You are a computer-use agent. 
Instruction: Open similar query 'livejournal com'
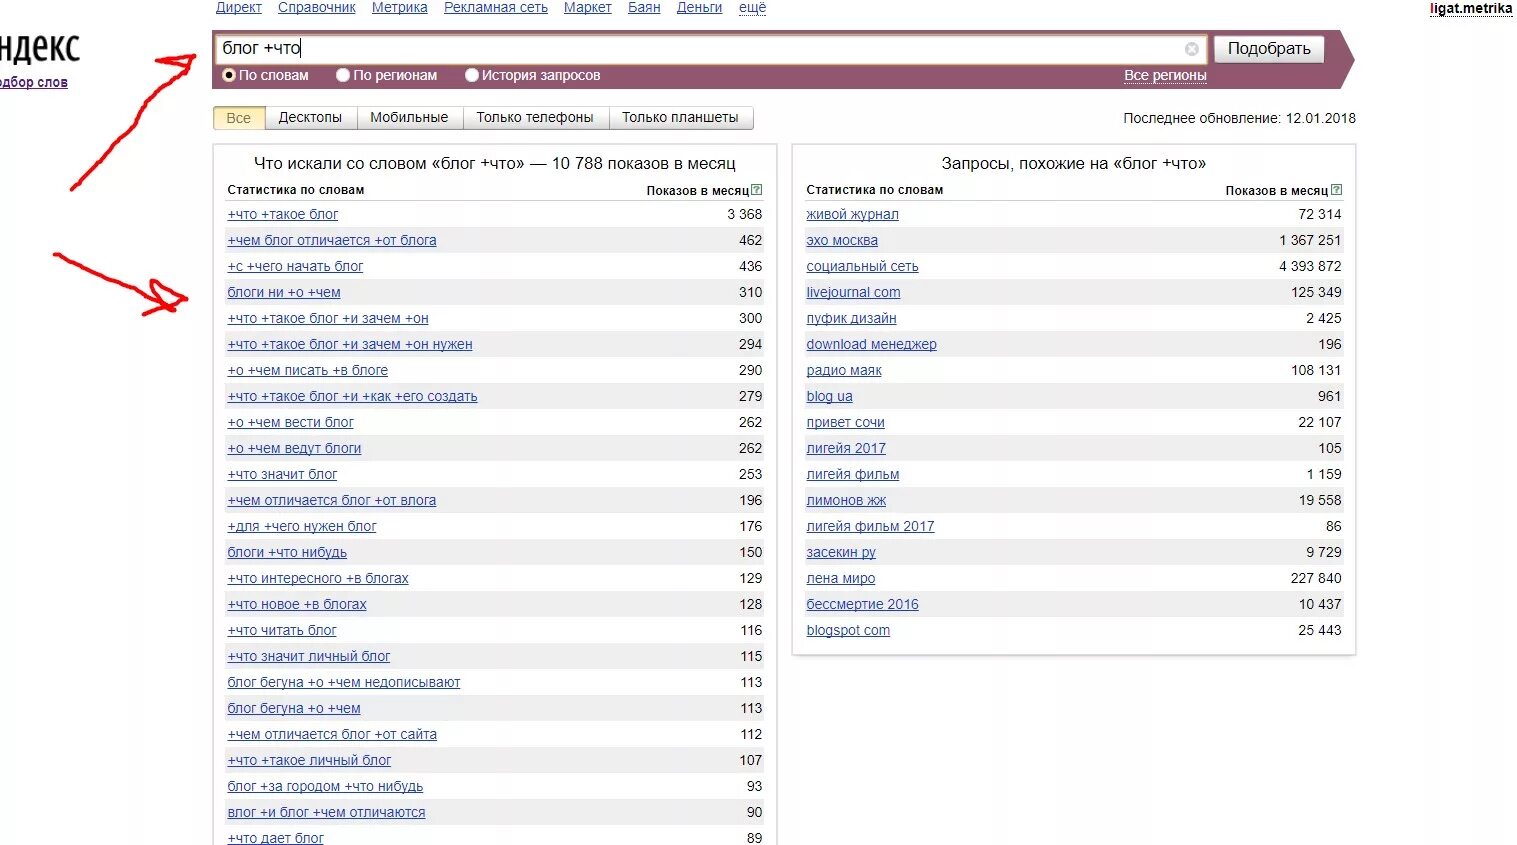(853, 292)
